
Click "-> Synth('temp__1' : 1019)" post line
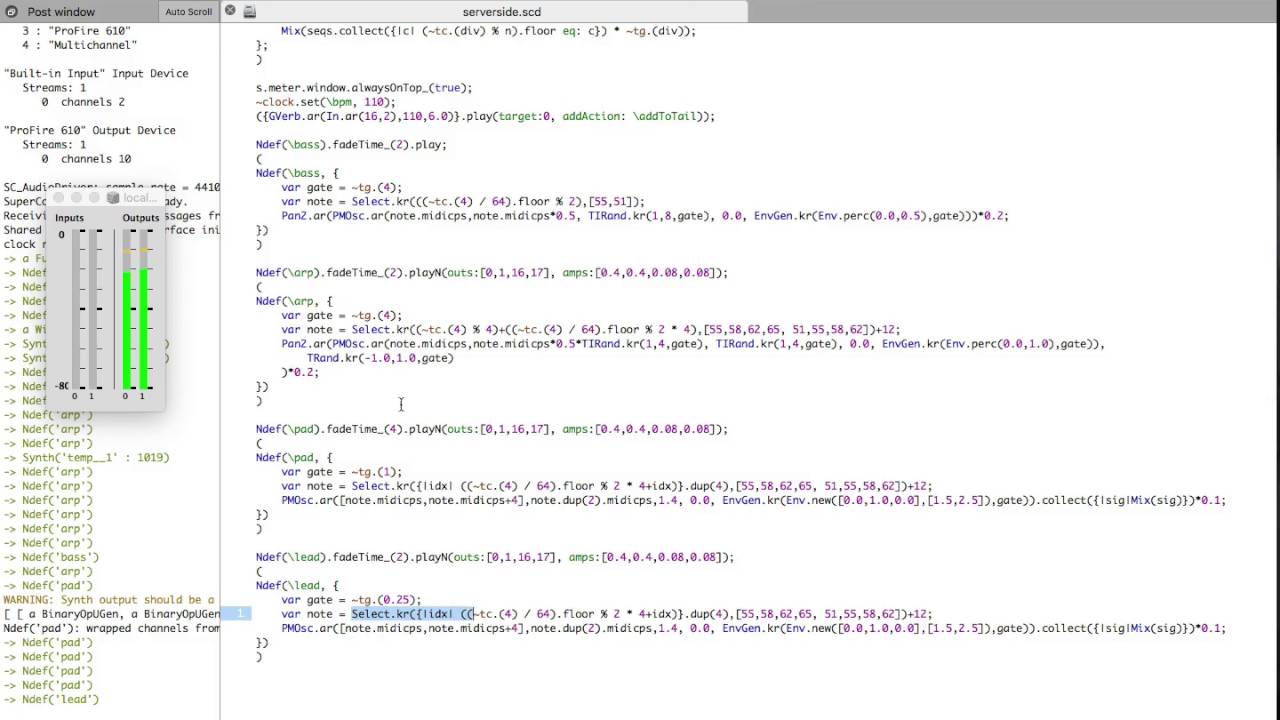86,458
